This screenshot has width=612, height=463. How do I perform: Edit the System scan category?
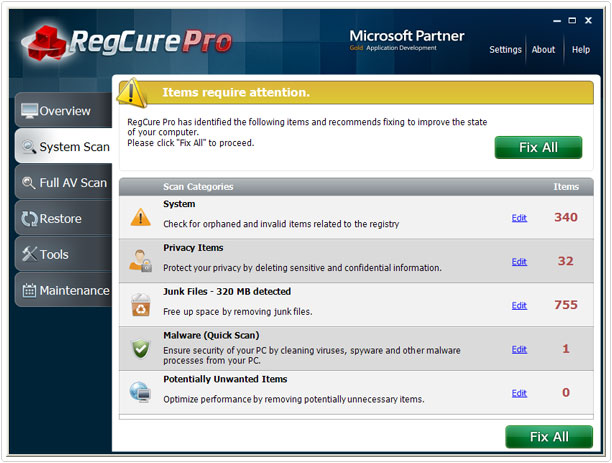pyautogui.click(x=519, y=218)
